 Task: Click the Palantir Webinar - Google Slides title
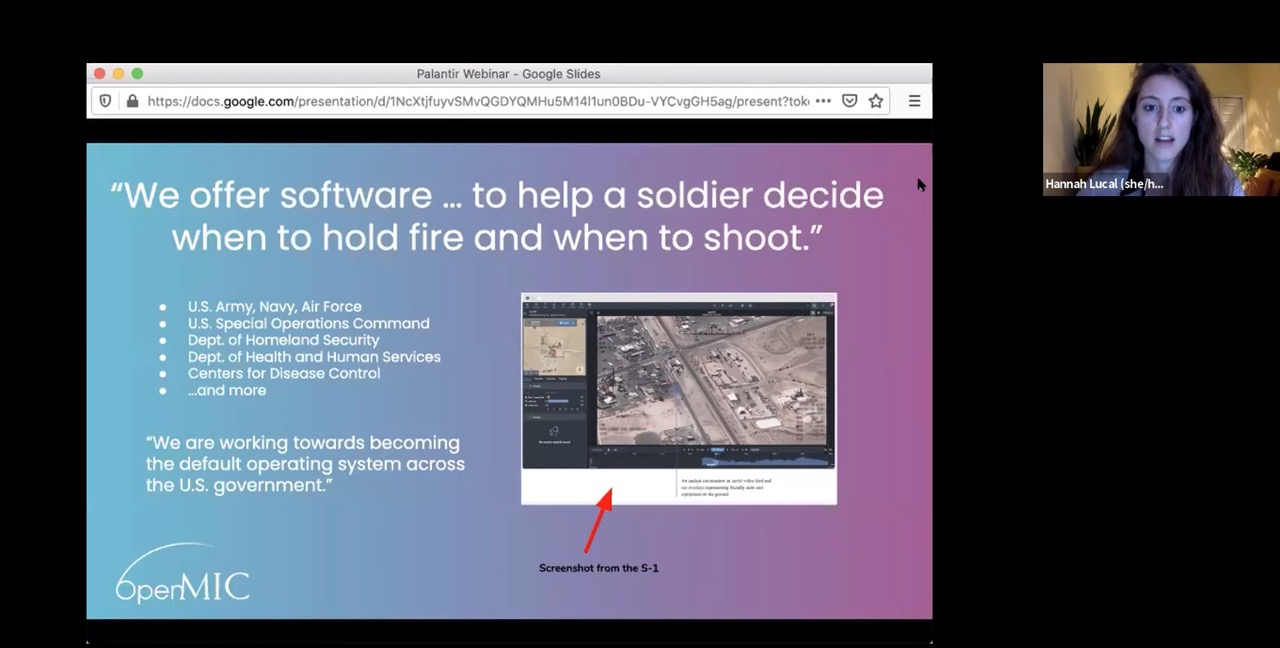pyautogui.click(x=508, y=74)
